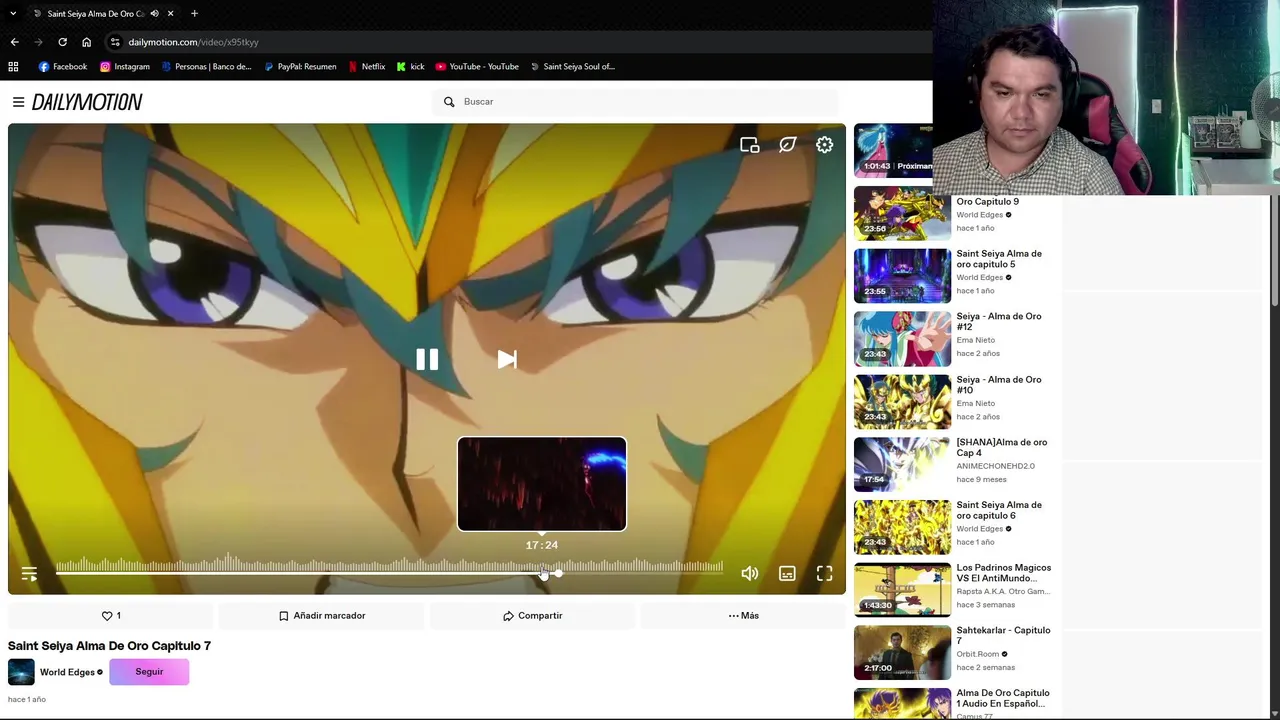Image resolution: width=1280 pixels, height=720 pixels.
Task: Open the playlist queue icon in player
Action: [29, 574]
